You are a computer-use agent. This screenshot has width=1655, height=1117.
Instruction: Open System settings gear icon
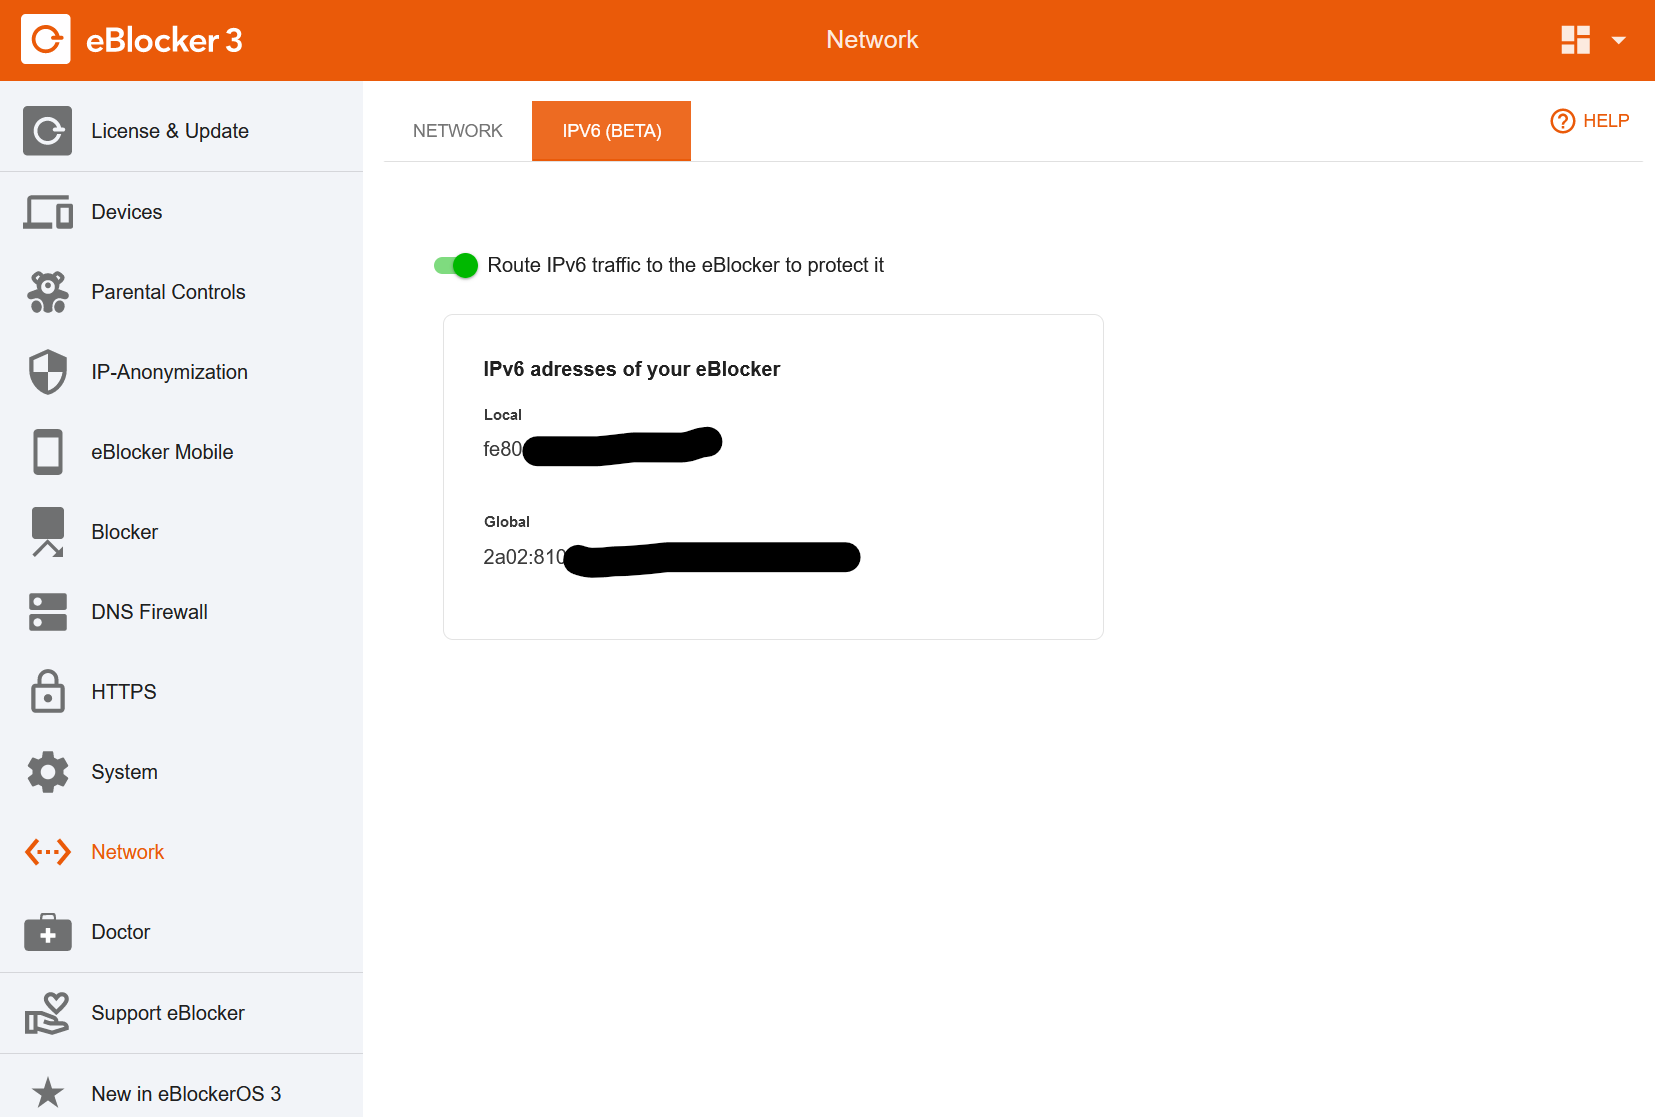point(47,772)
